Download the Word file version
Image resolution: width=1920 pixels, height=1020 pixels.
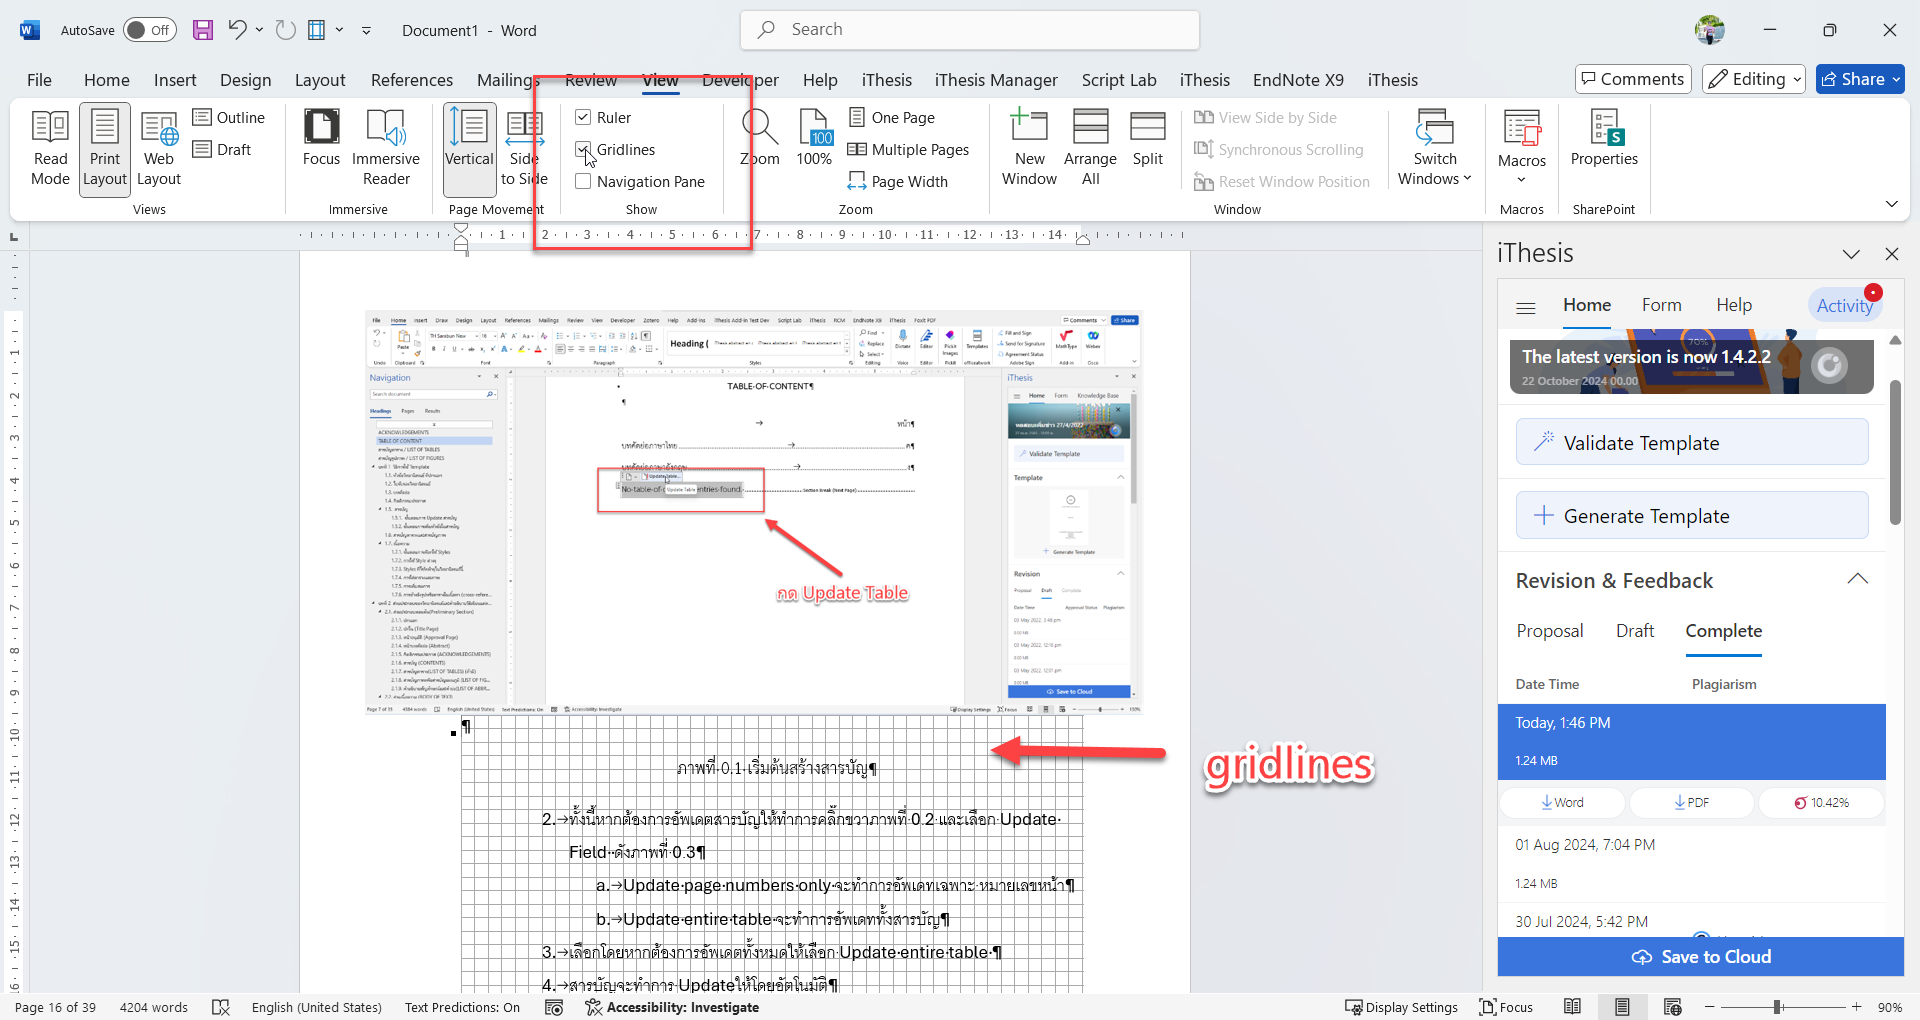pos(1563,802)
